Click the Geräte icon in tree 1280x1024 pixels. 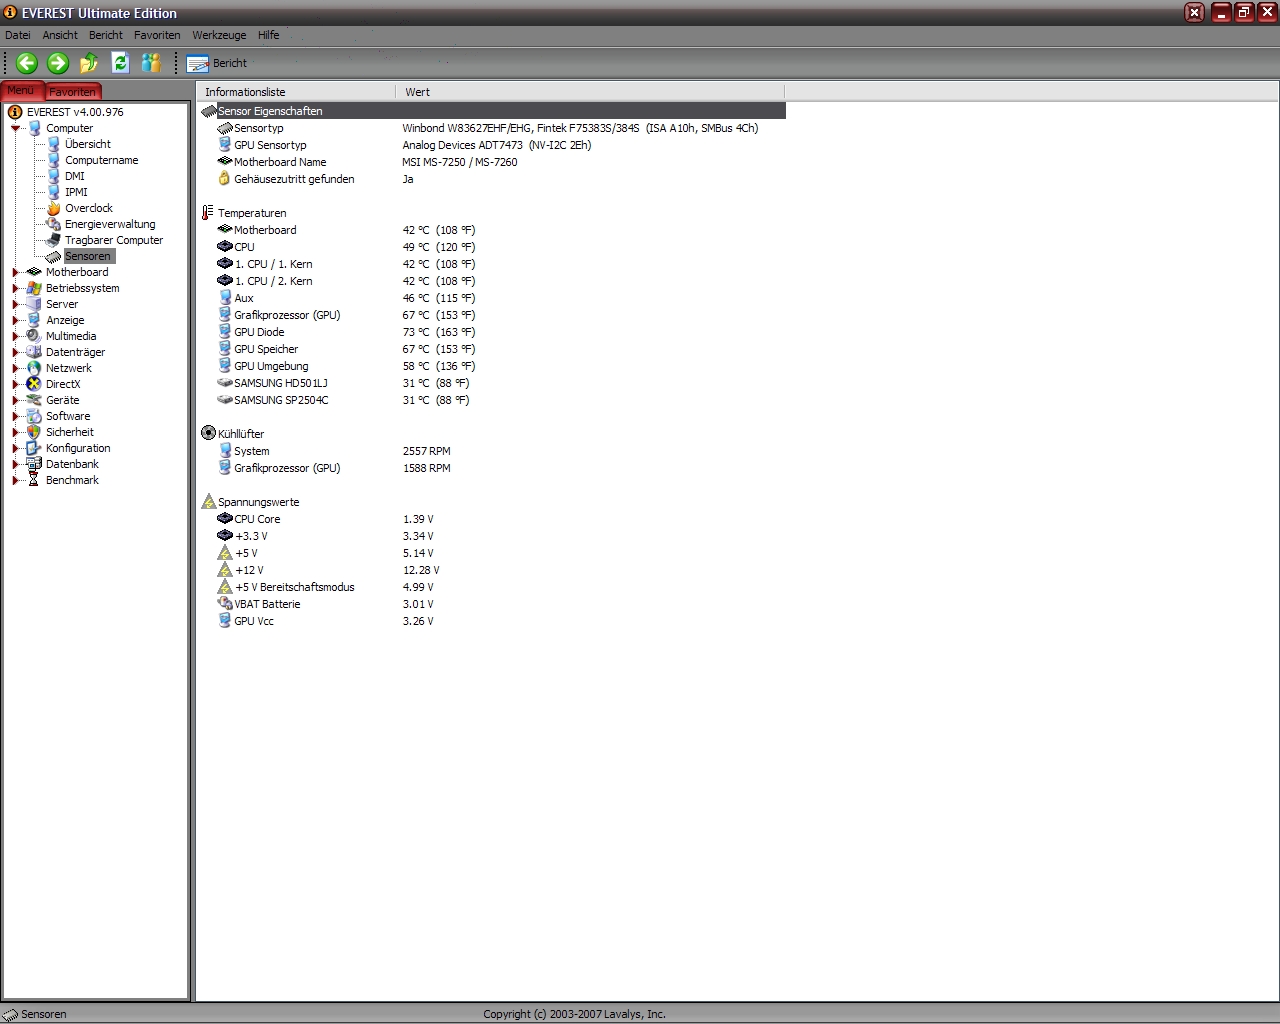coord(34,400)
